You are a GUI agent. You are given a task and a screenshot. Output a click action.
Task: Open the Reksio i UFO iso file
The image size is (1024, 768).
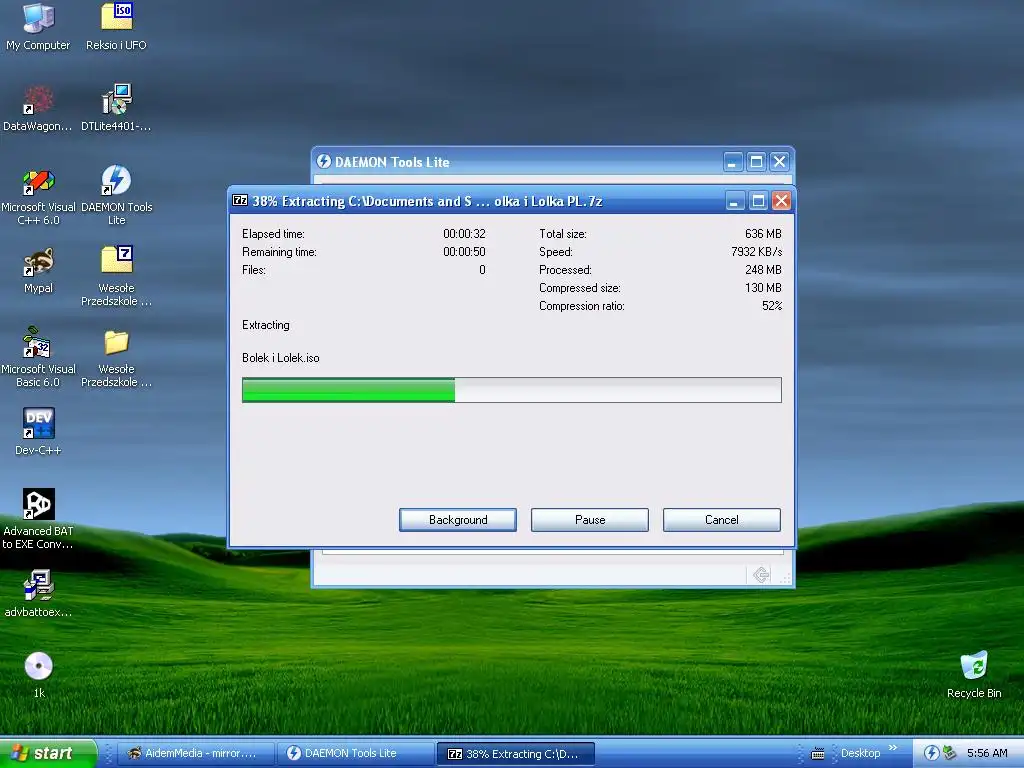tap(116, 26)
